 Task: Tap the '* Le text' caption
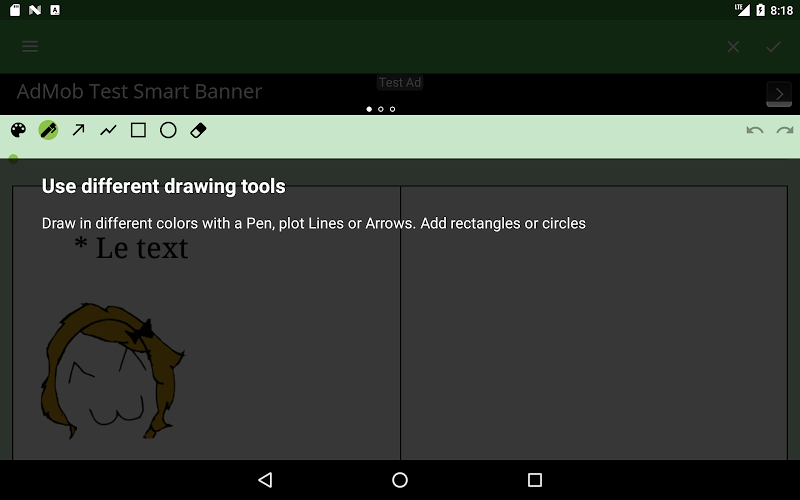pos(132,248)
